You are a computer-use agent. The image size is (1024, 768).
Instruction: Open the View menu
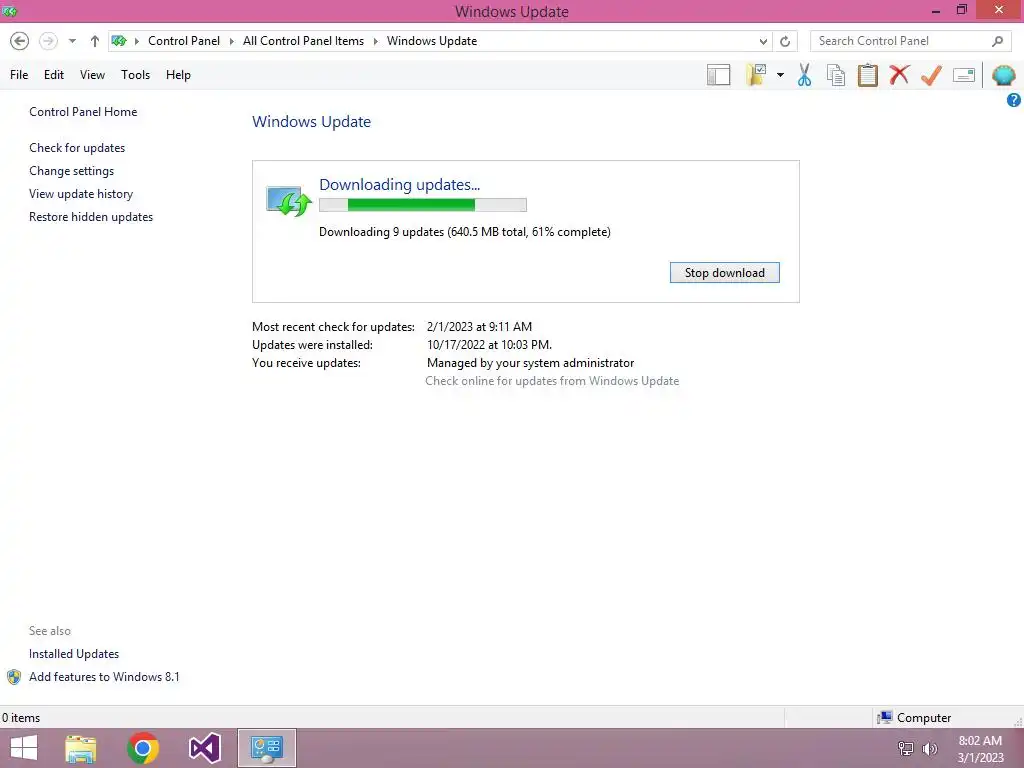92,74
